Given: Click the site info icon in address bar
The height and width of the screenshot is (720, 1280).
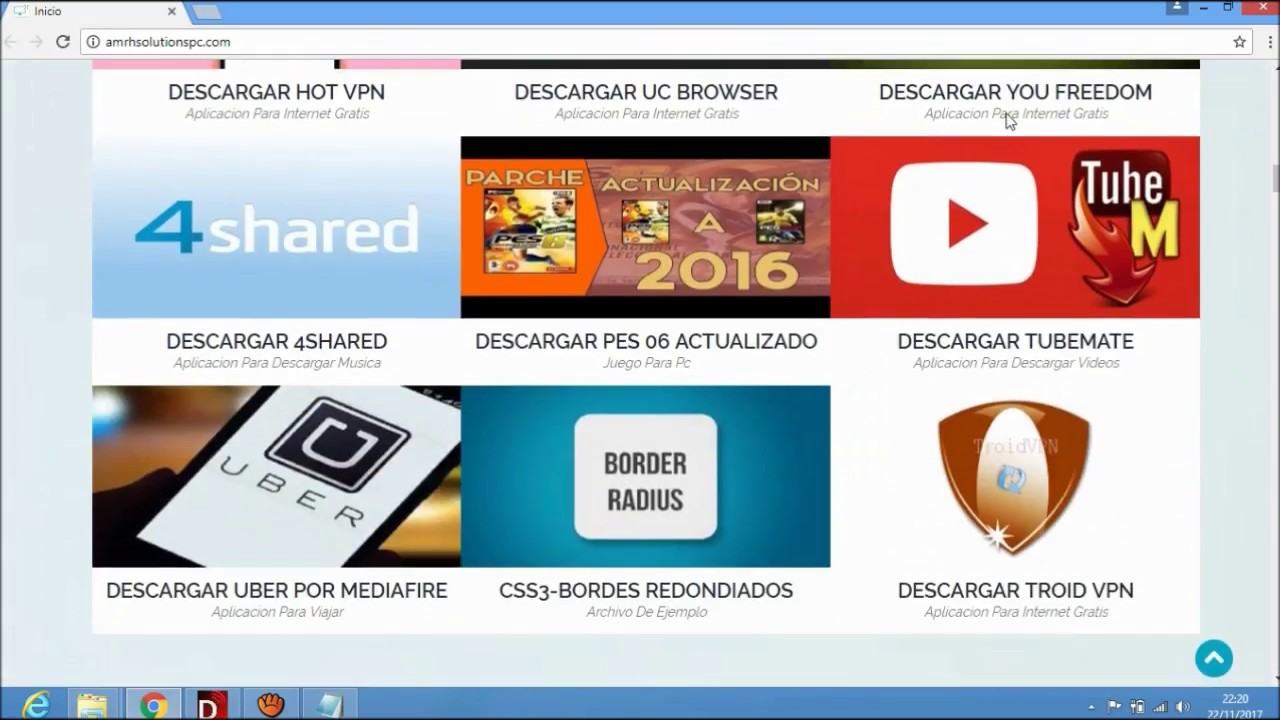Looking at the screenshot, I should [93, 42].
